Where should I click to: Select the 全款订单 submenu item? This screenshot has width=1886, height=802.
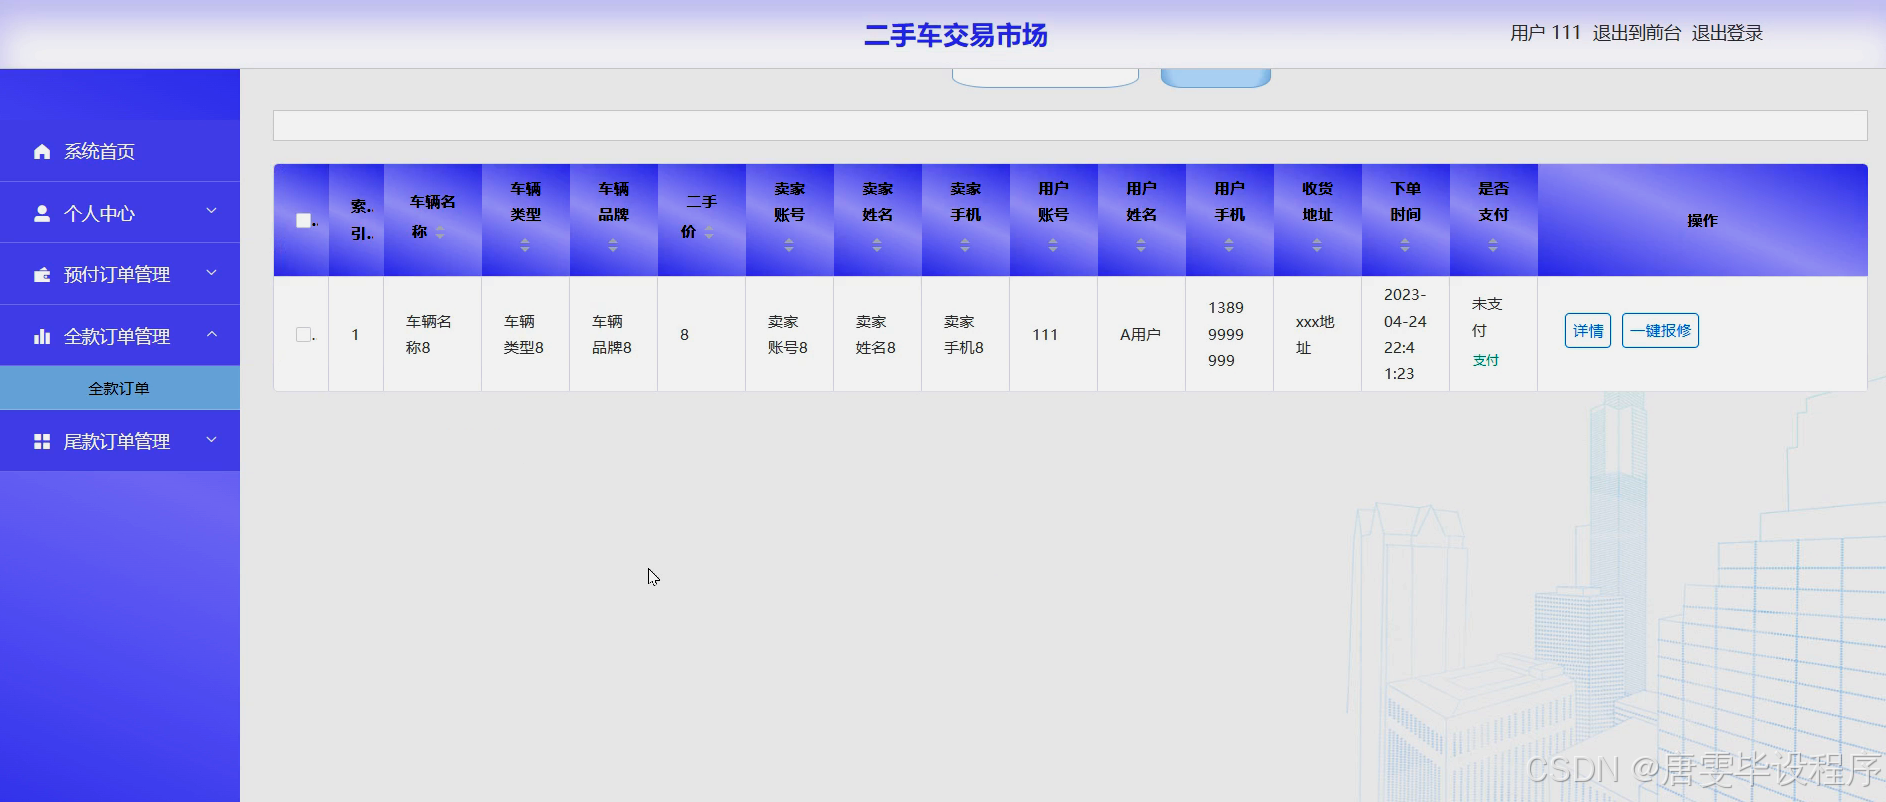[120, 388]
